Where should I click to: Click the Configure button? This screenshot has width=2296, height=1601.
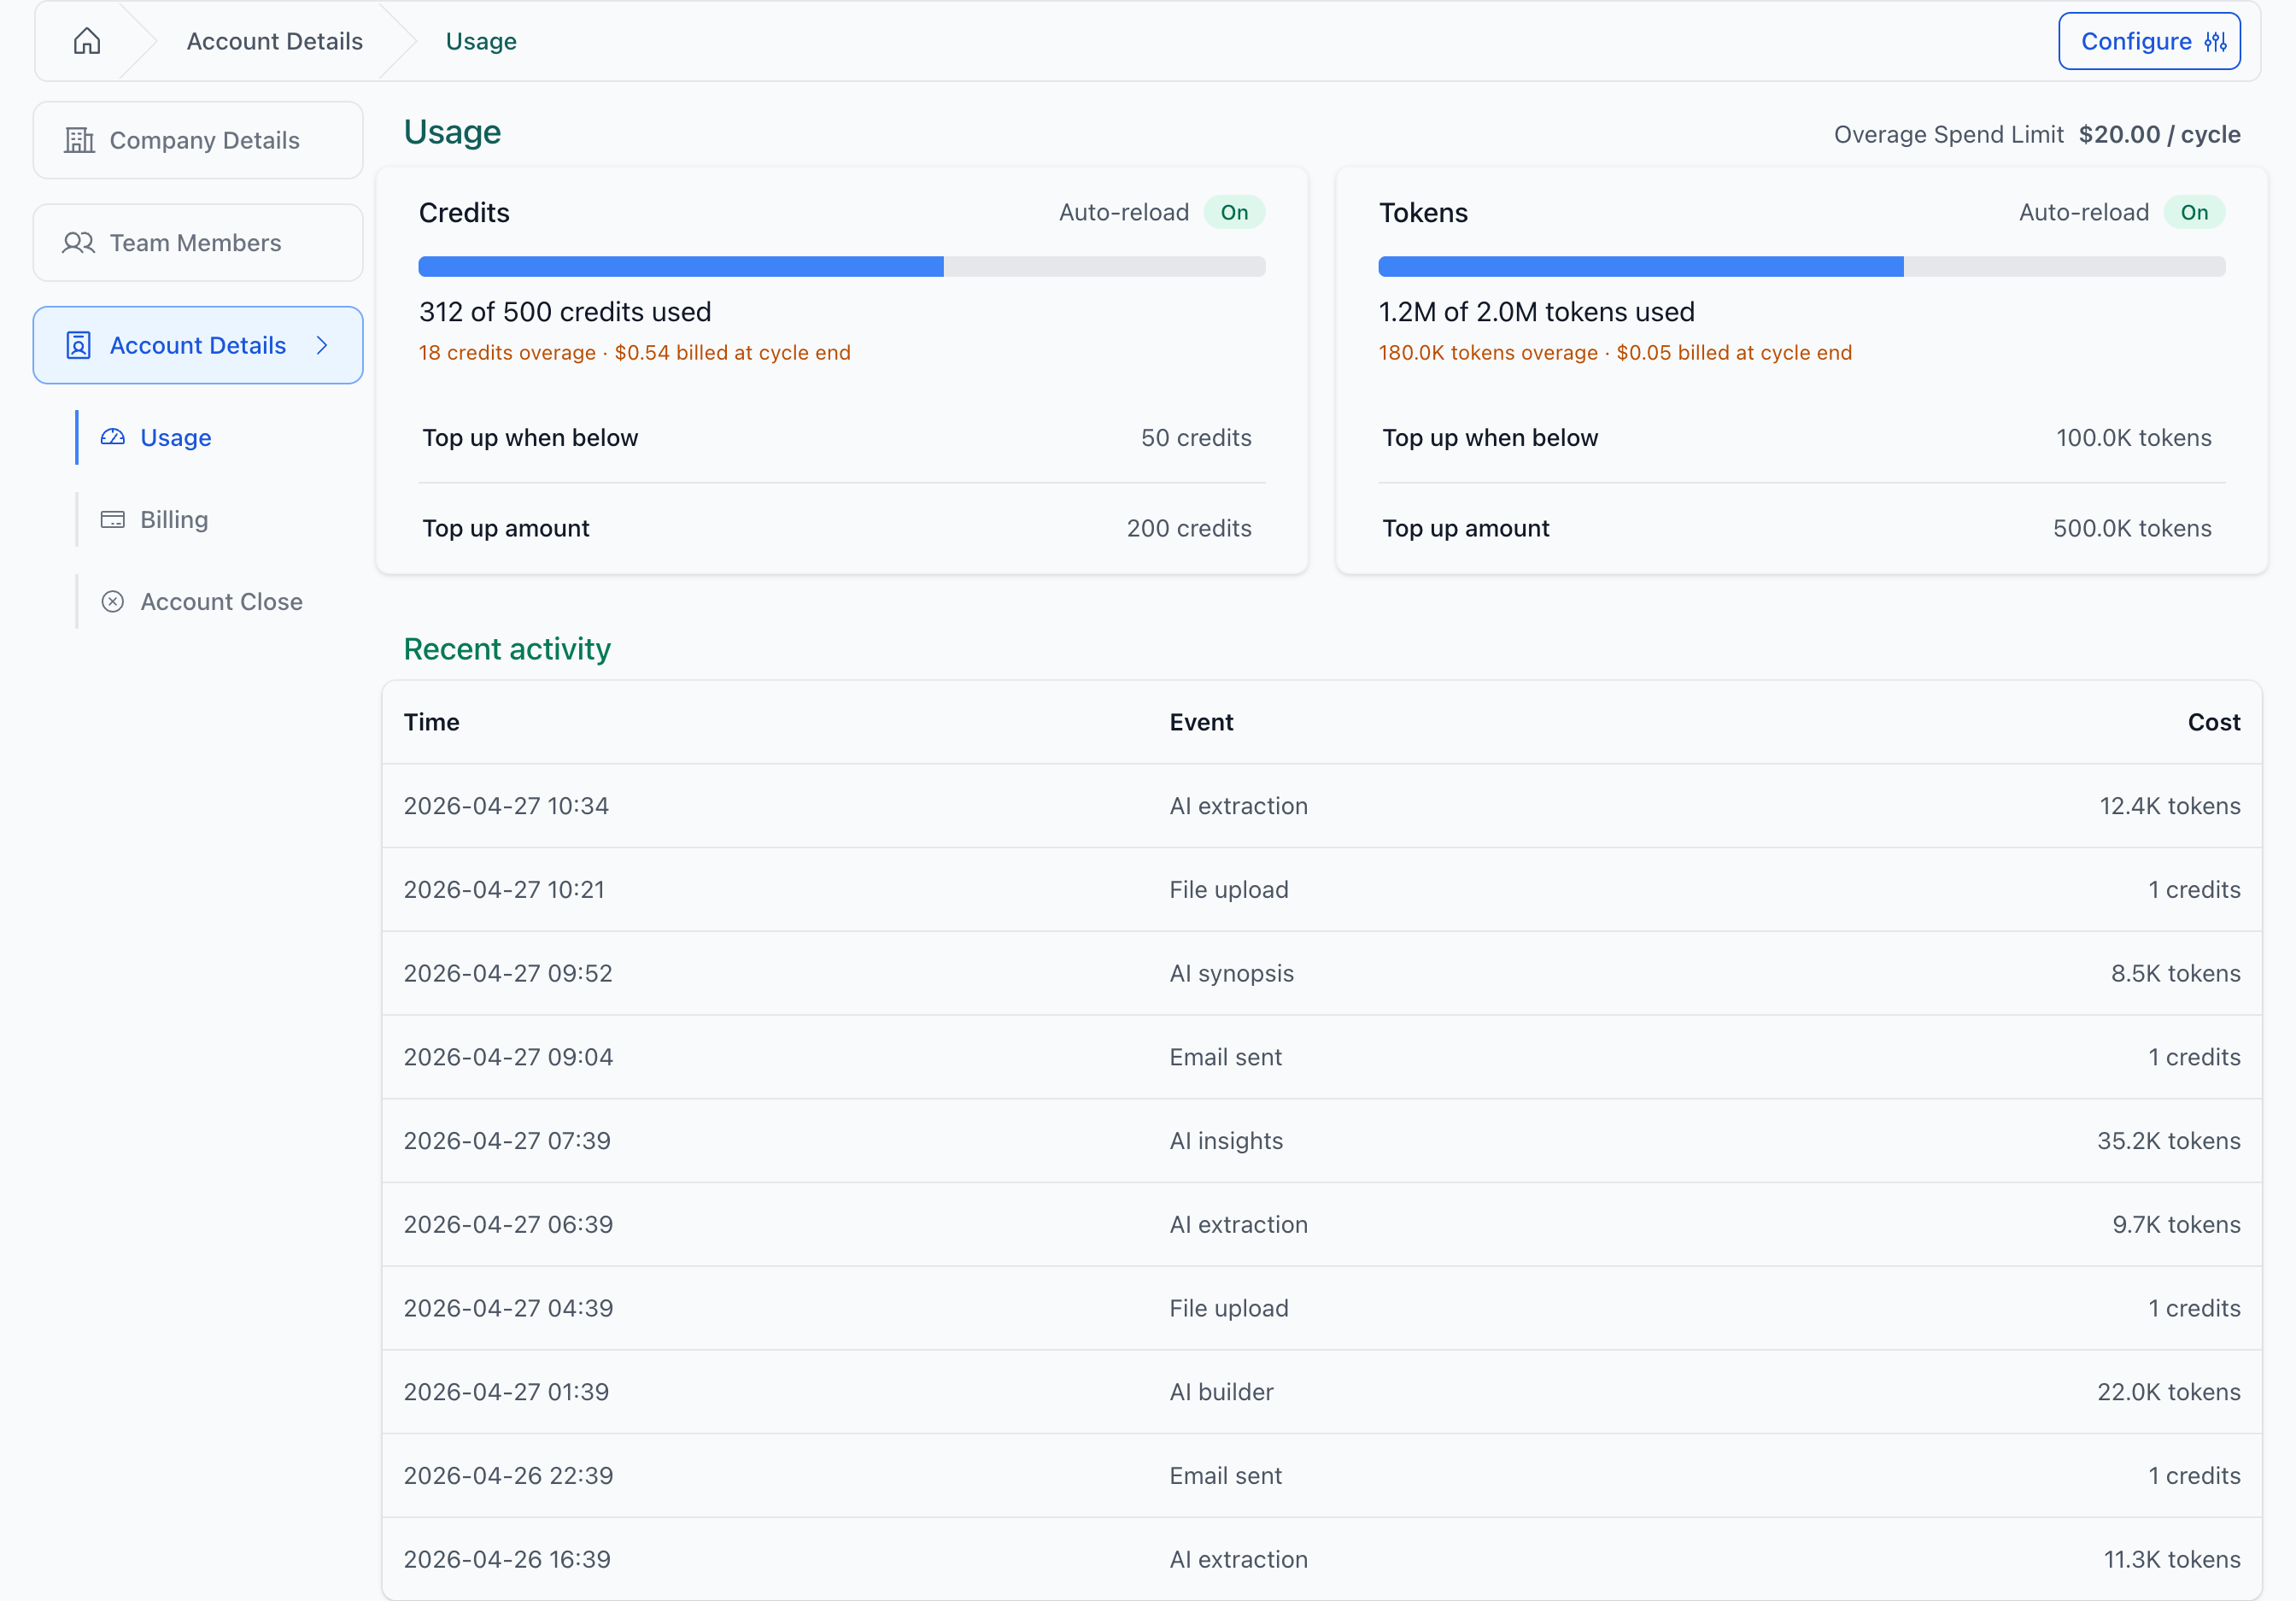[x=2149, y=41]
